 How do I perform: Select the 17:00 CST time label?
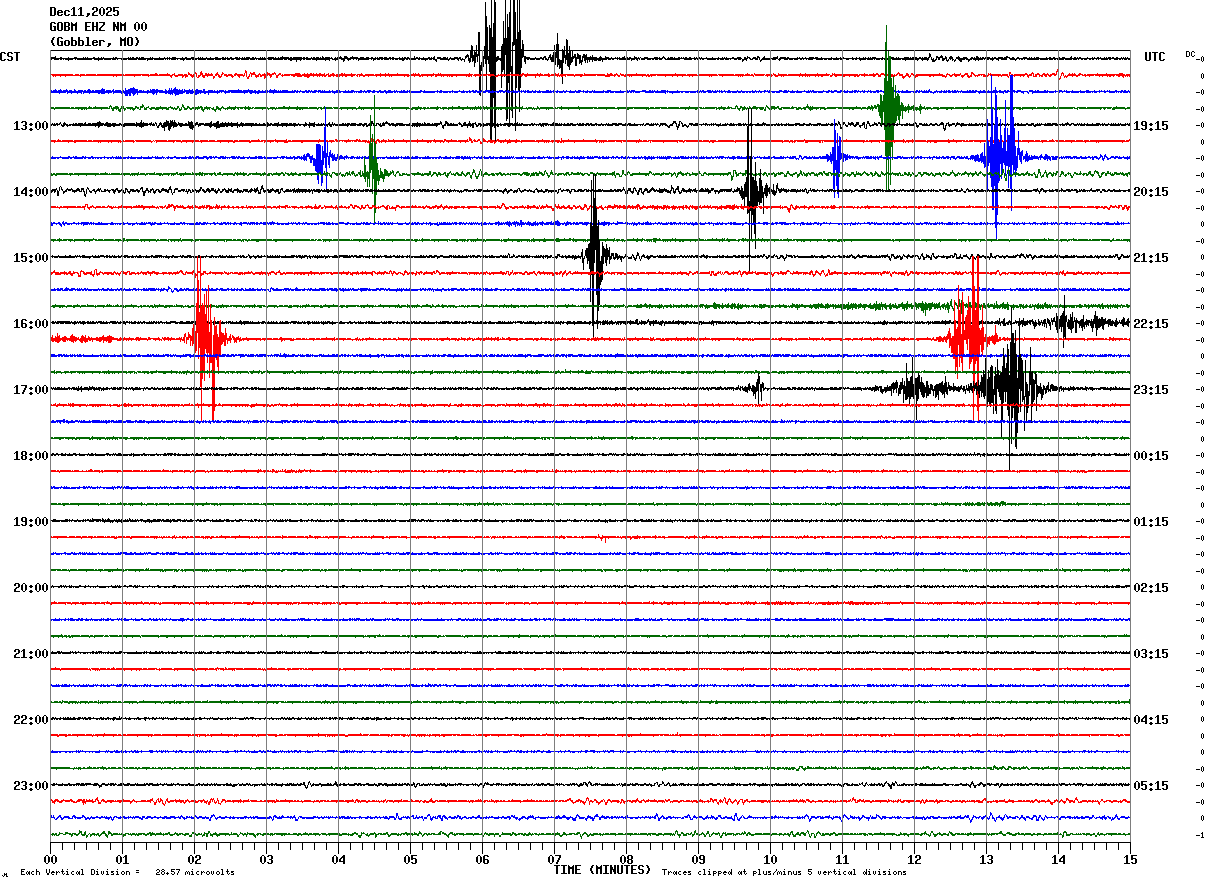tap(30, 390)
